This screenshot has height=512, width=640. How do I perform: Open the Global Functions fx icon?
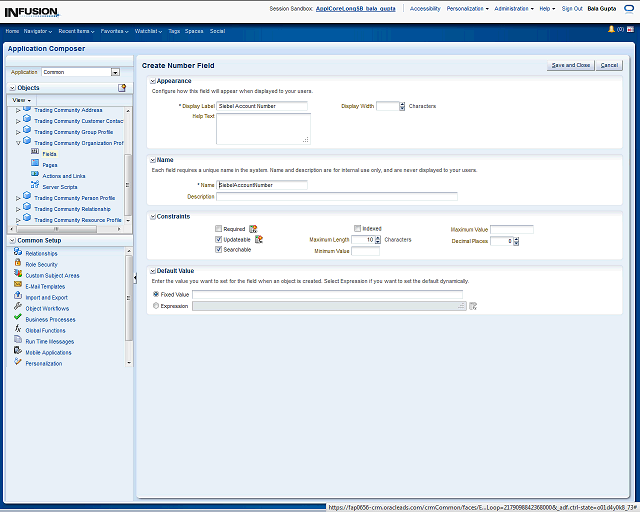(x=18, y=330)
